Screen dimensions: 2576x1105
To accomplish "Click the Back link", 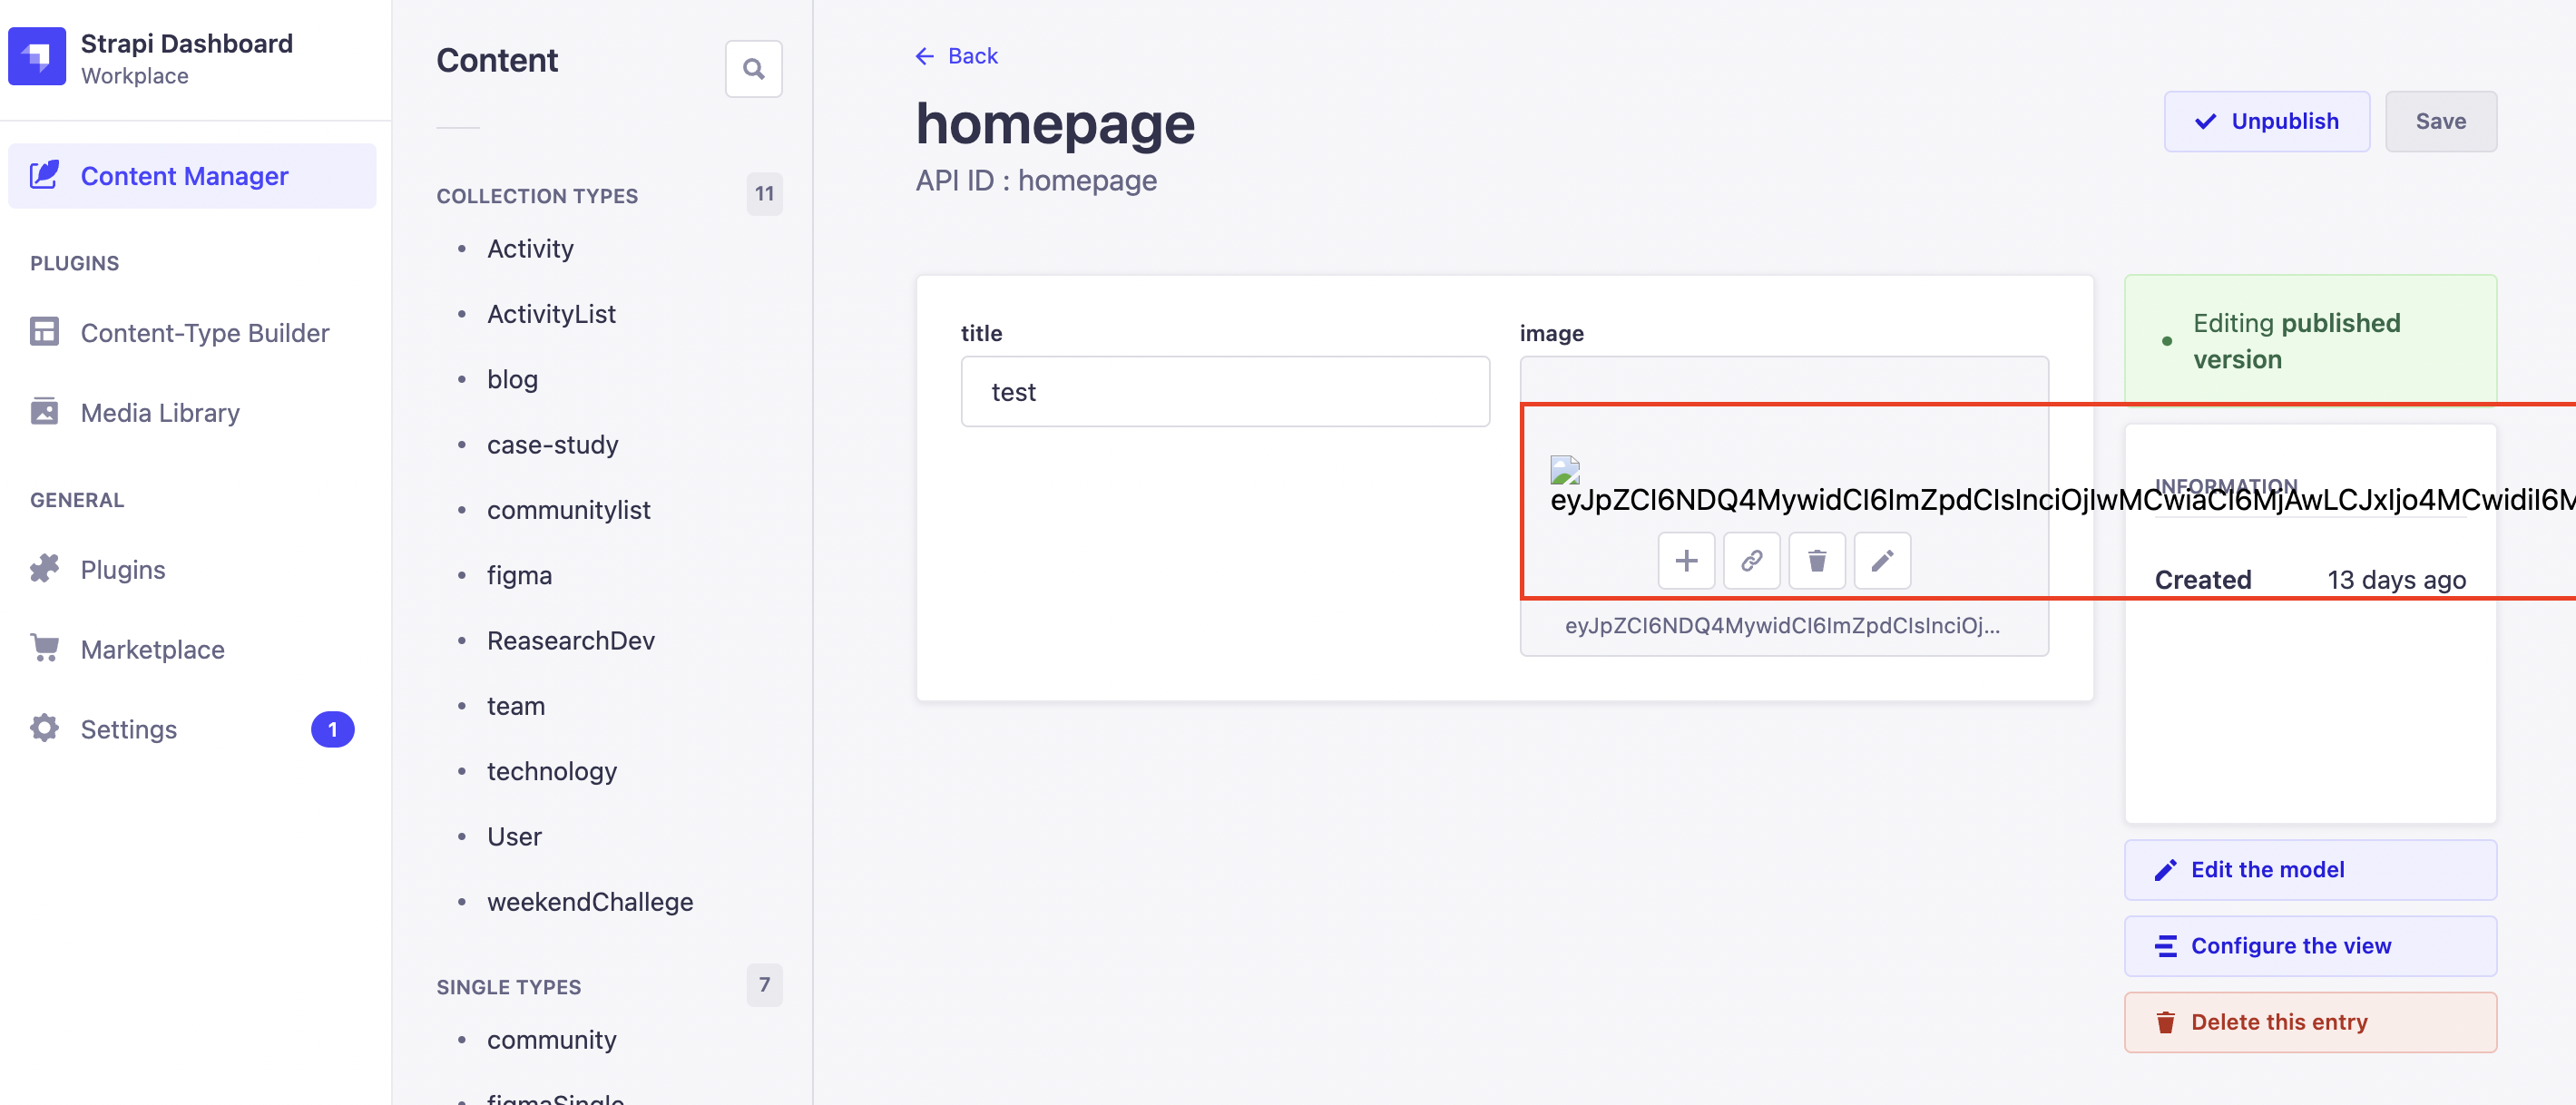I will pos(957,56).
